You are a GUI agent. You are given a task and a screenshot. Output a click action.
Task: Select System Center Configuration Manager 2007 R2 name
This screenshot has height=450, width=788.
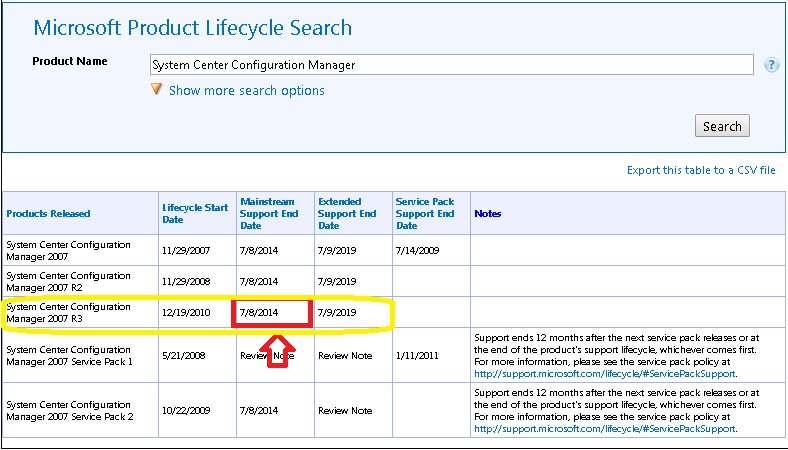point(68,282)
